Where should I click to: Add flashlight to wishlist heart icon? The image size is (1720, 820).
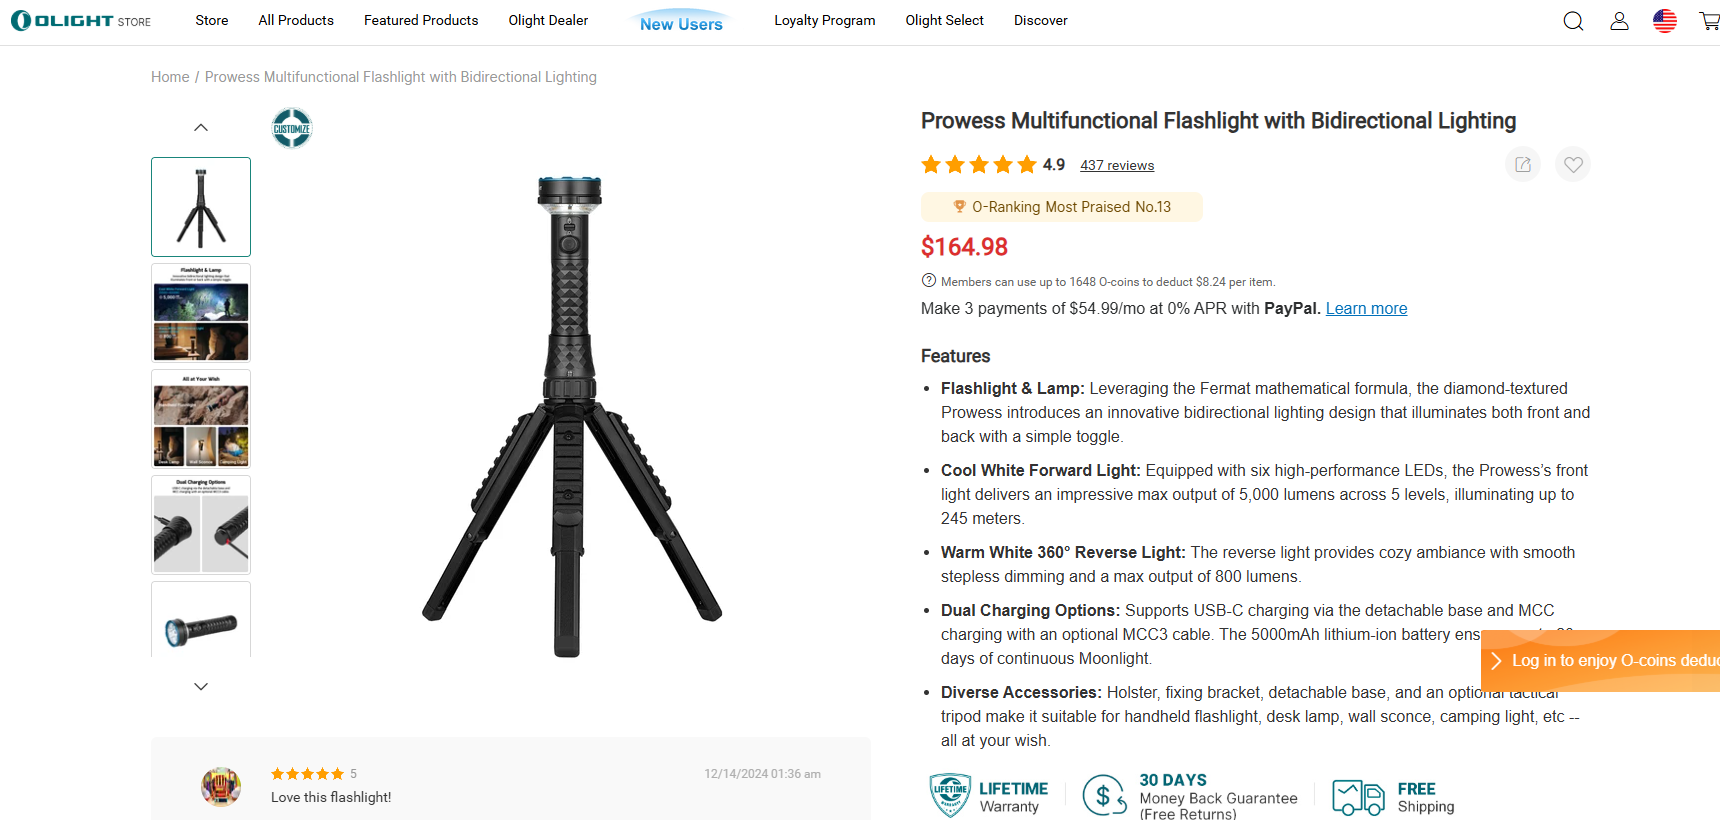click(1573, 165)
